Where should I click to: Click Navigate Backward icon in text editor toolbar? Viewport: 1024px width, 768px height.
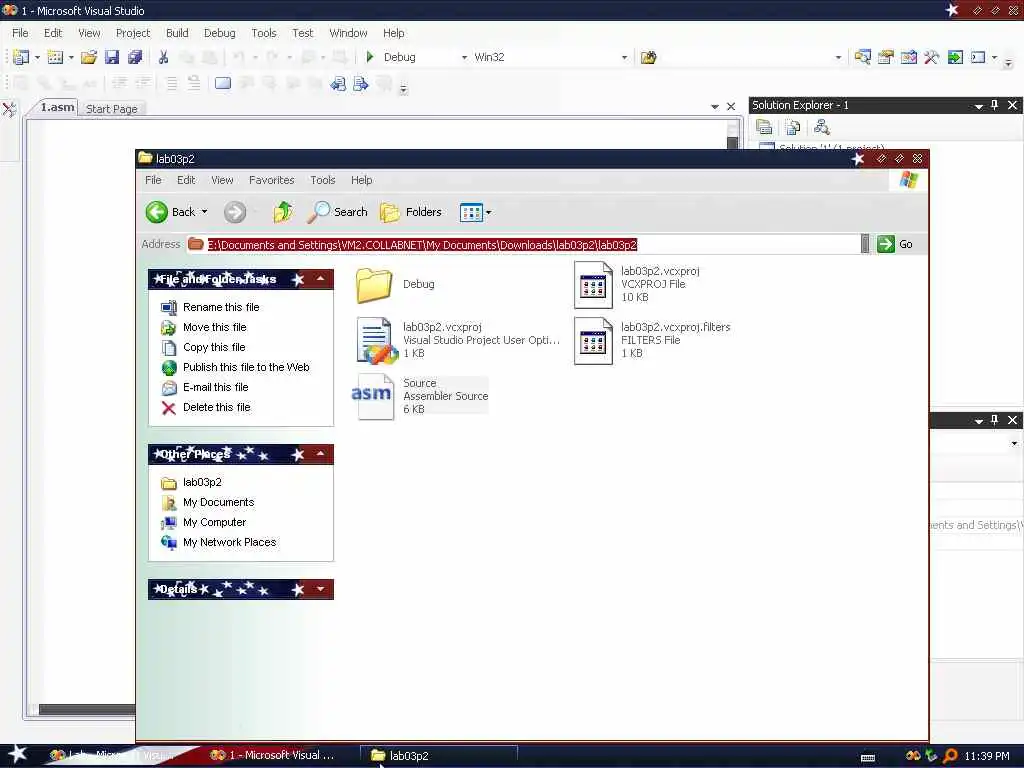(338, 84)
